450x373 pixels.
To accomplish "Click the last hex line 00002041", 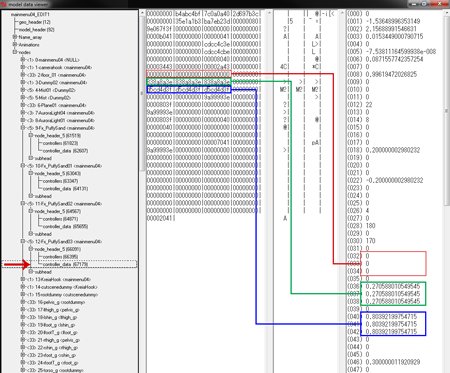I will (161, 218).
